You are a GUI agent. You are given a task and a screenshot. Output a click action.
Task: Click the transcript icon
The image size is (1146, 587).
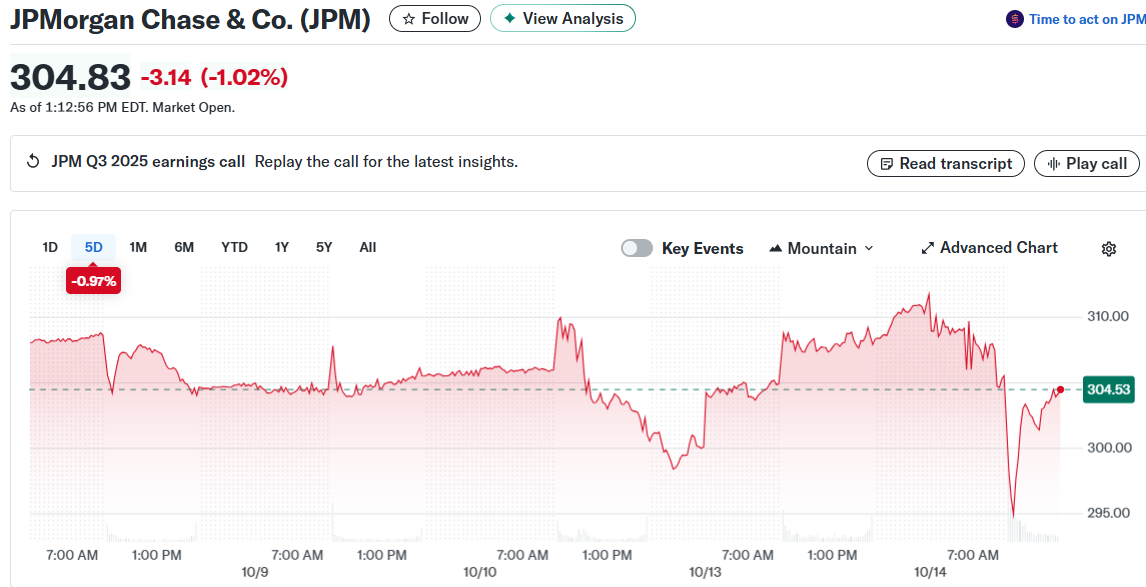(x=885, y=164)
